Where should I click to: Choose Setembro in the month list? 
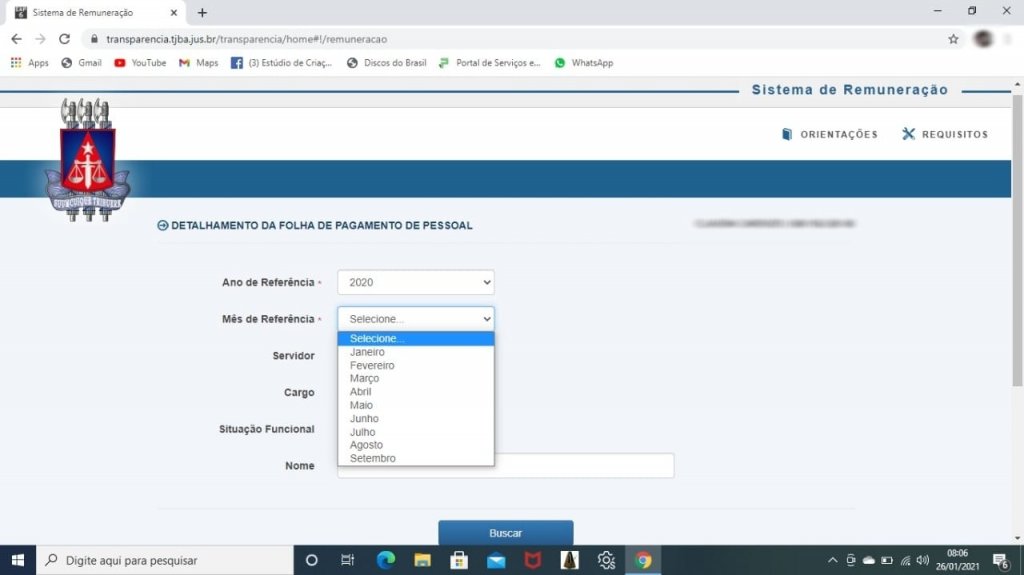[372, 458]
